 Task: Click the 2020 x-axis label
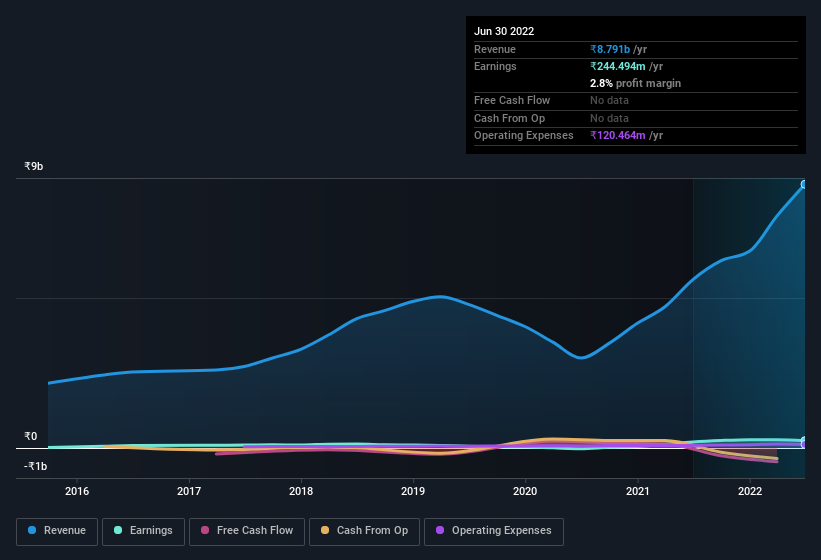tap(525, 491)
